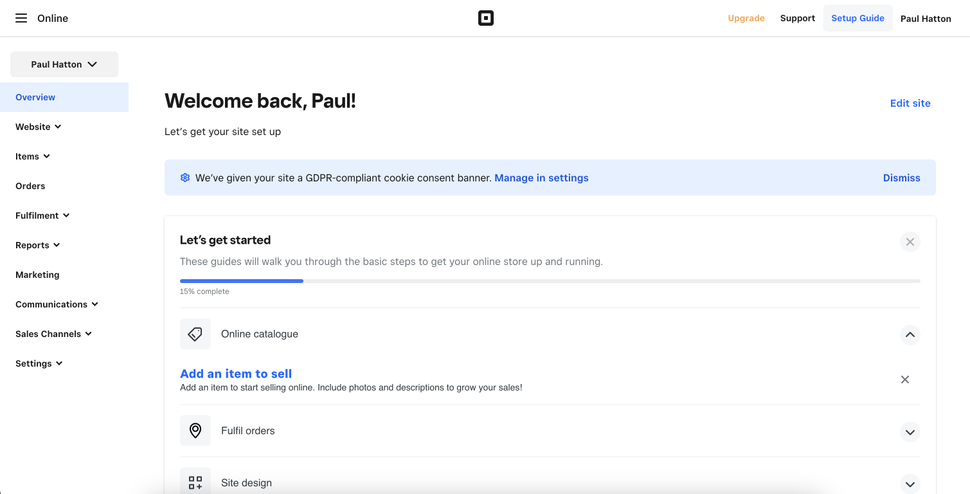Click the gear icon in cookie banner

(x=185, y=178)
